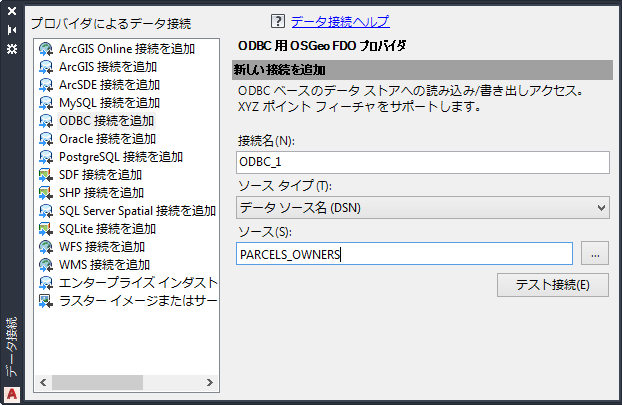Viewport: 622px width, 405px height.
Task: Click the ArcGIS Online connection icon
Action: (x=46, y=49)
